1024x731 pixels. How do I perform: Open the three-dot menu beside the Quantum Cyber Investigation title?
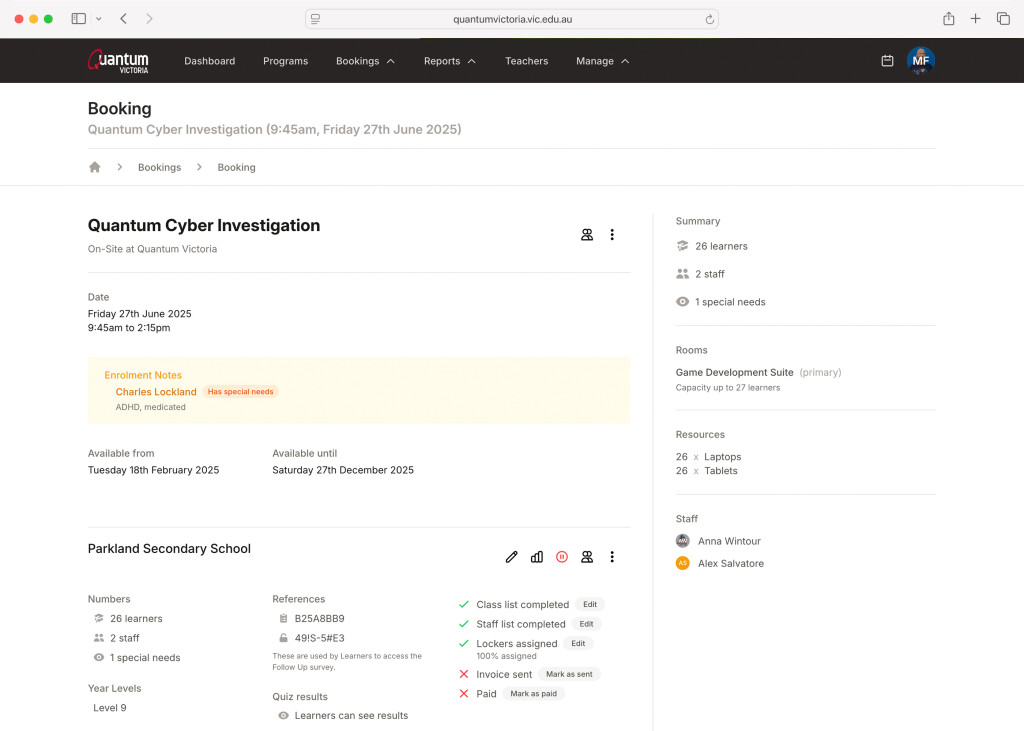612,235
